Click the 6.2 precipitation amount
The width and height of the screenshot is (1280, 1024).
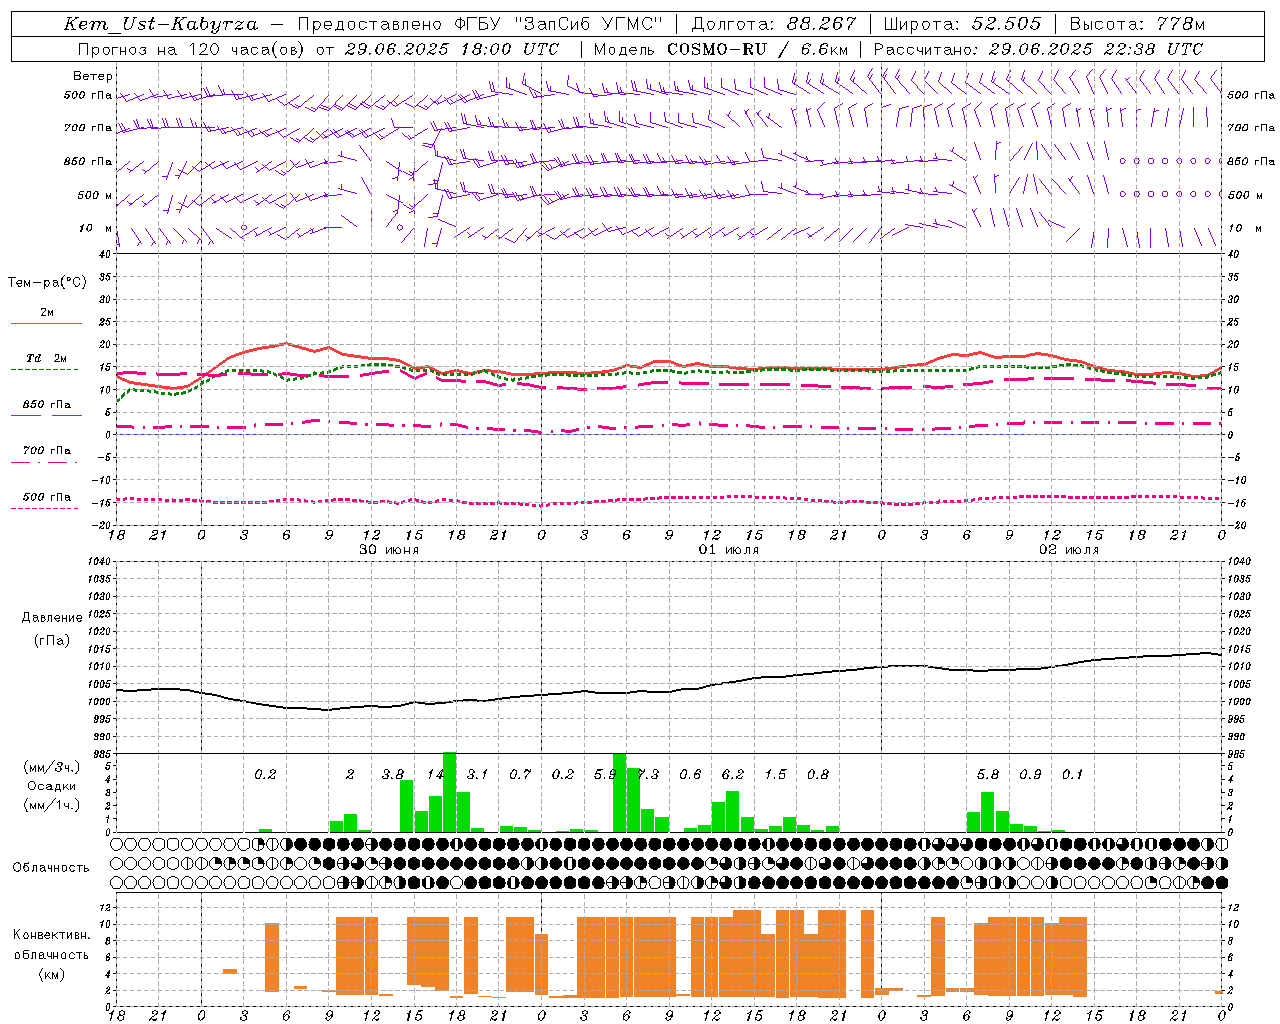click(733, 775)
